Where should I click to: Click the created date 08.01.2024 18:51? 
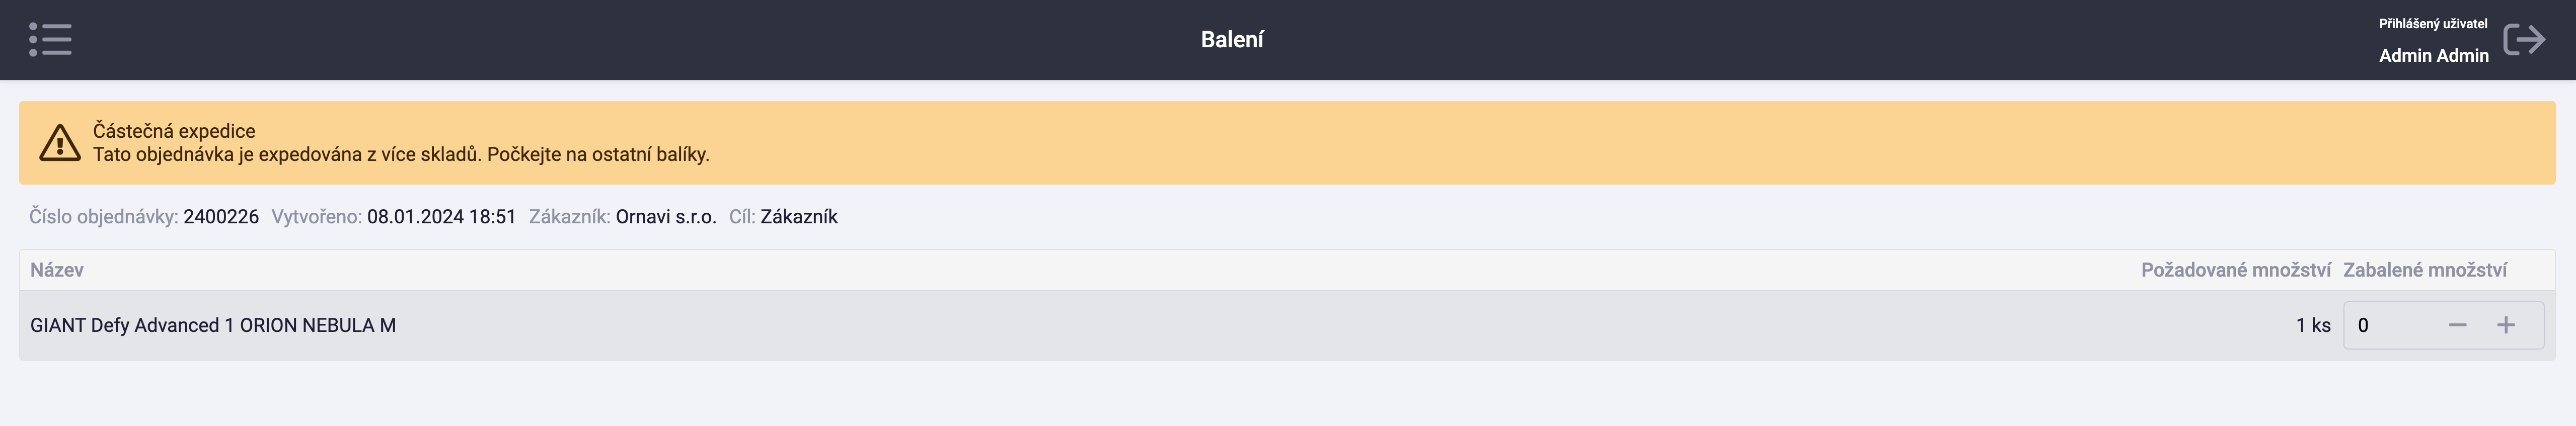tap(441, 217)
